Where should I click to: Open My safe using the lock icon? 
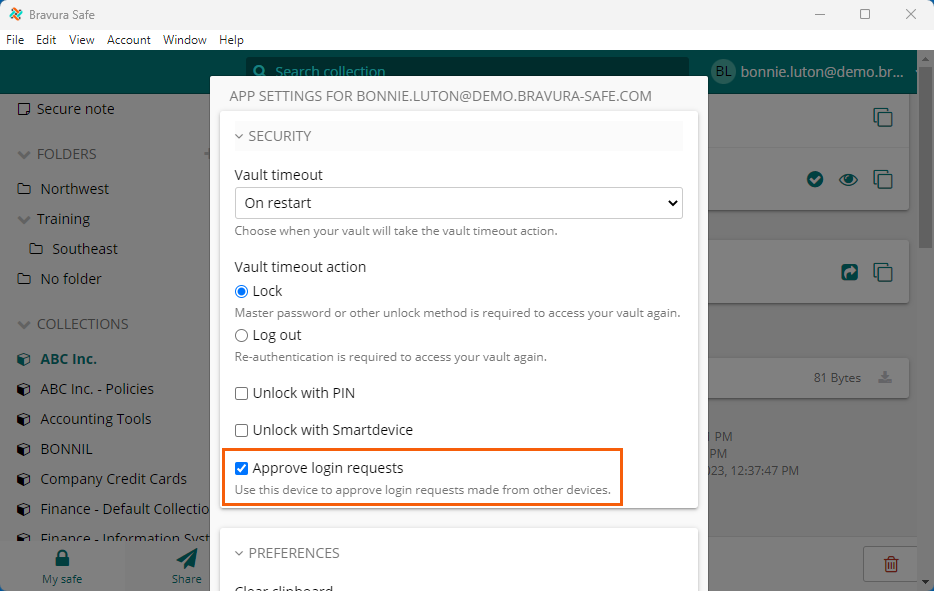pyautogui.click(x=62, y=558)
